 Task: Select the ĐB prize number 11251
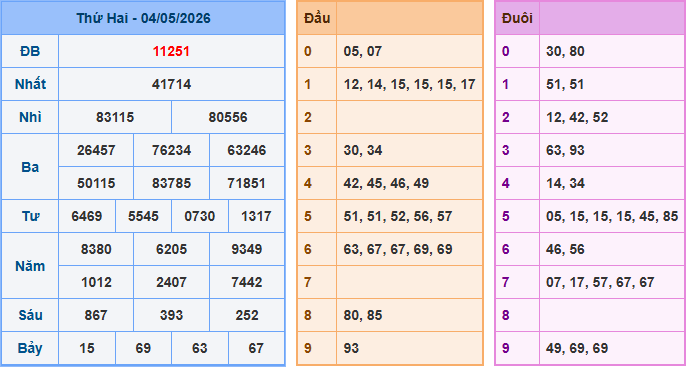(x=171, y=51)
